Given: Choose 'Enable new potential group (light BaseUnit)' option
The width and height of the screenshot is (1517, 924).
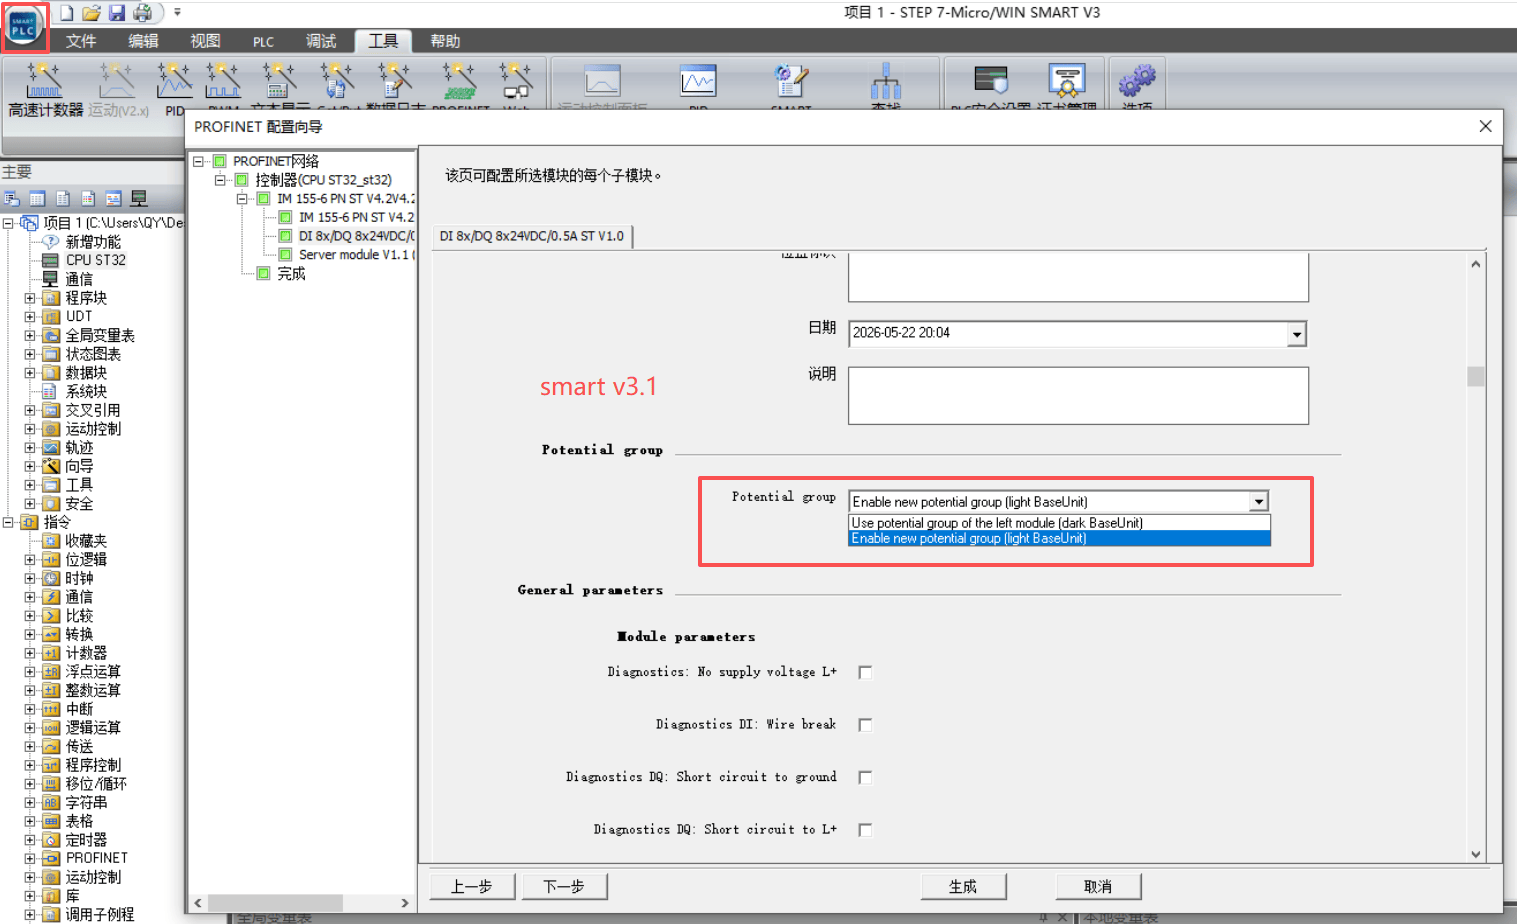Looking at the screenshot, I should (x=1060, y=539).
